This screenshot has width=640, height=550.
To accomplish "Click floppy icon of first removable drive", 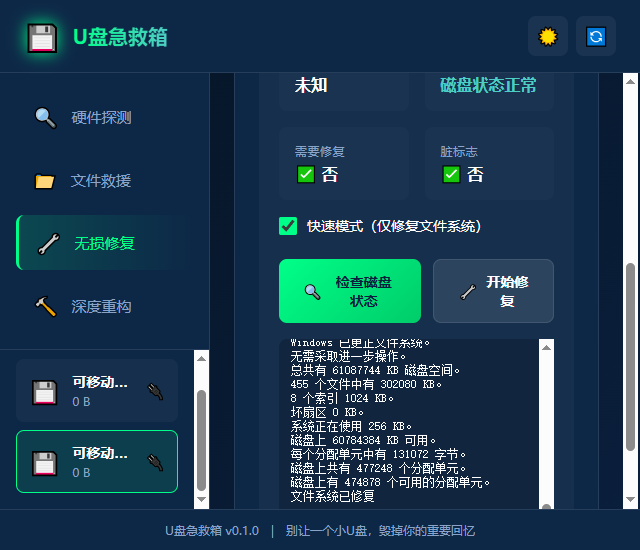I will pyautogui.click(x=44, y=392).
